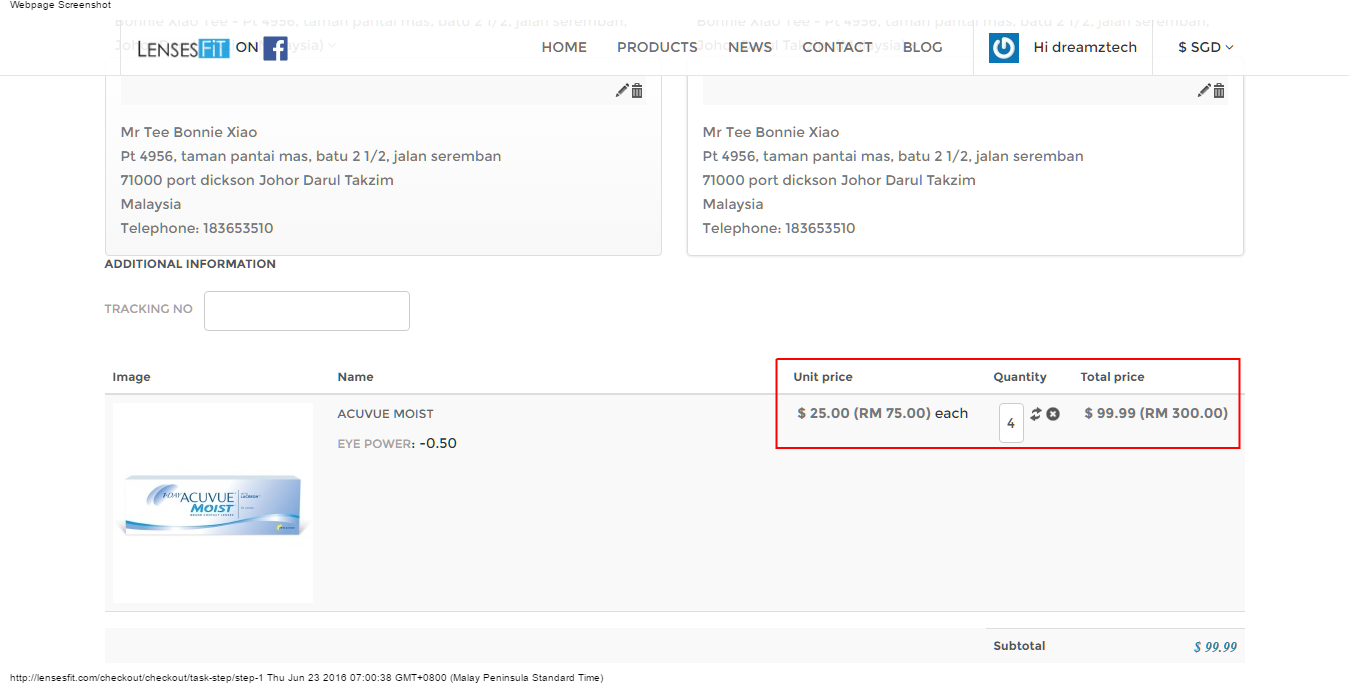The height and width of the screenshot is (683, 1349).
Task: Click the power icon beside Hi dreamztech
Action: [1004, 48]
